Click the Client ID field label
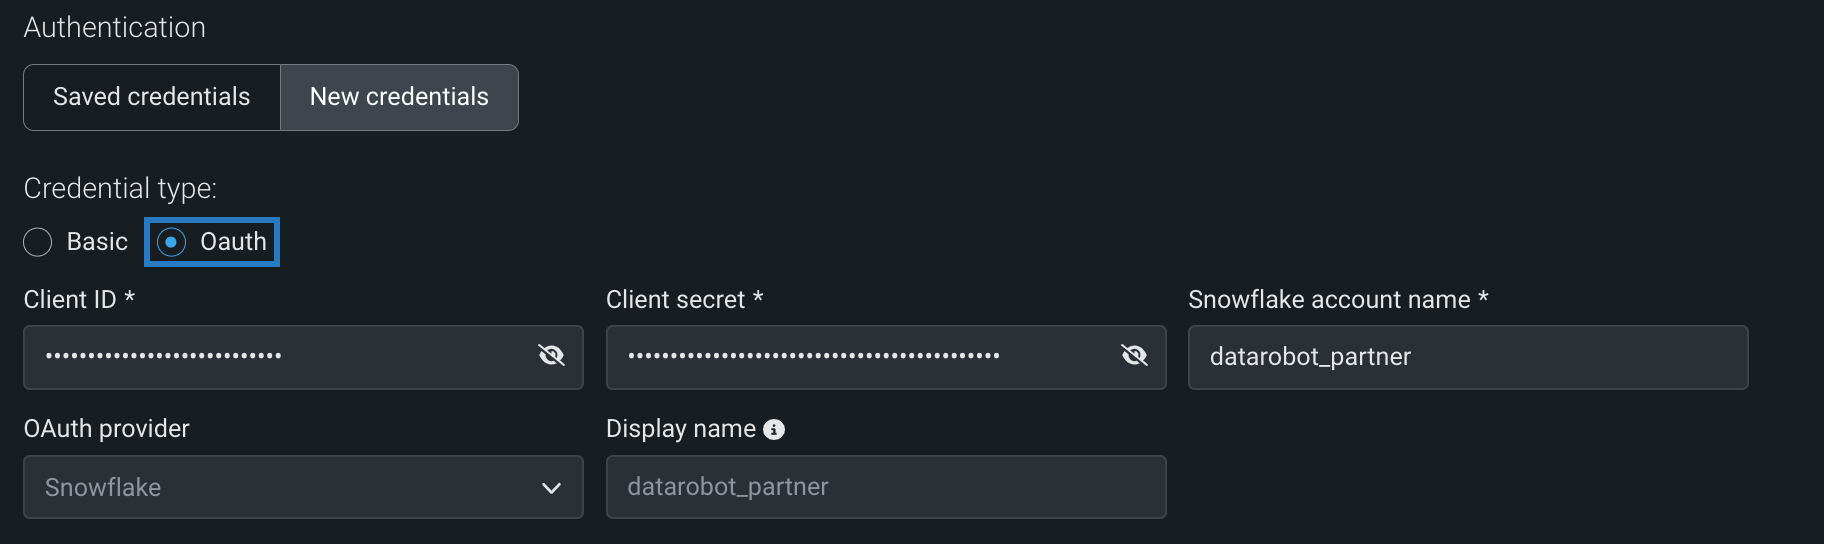1824x544 pixels. (x=70, y=300)
